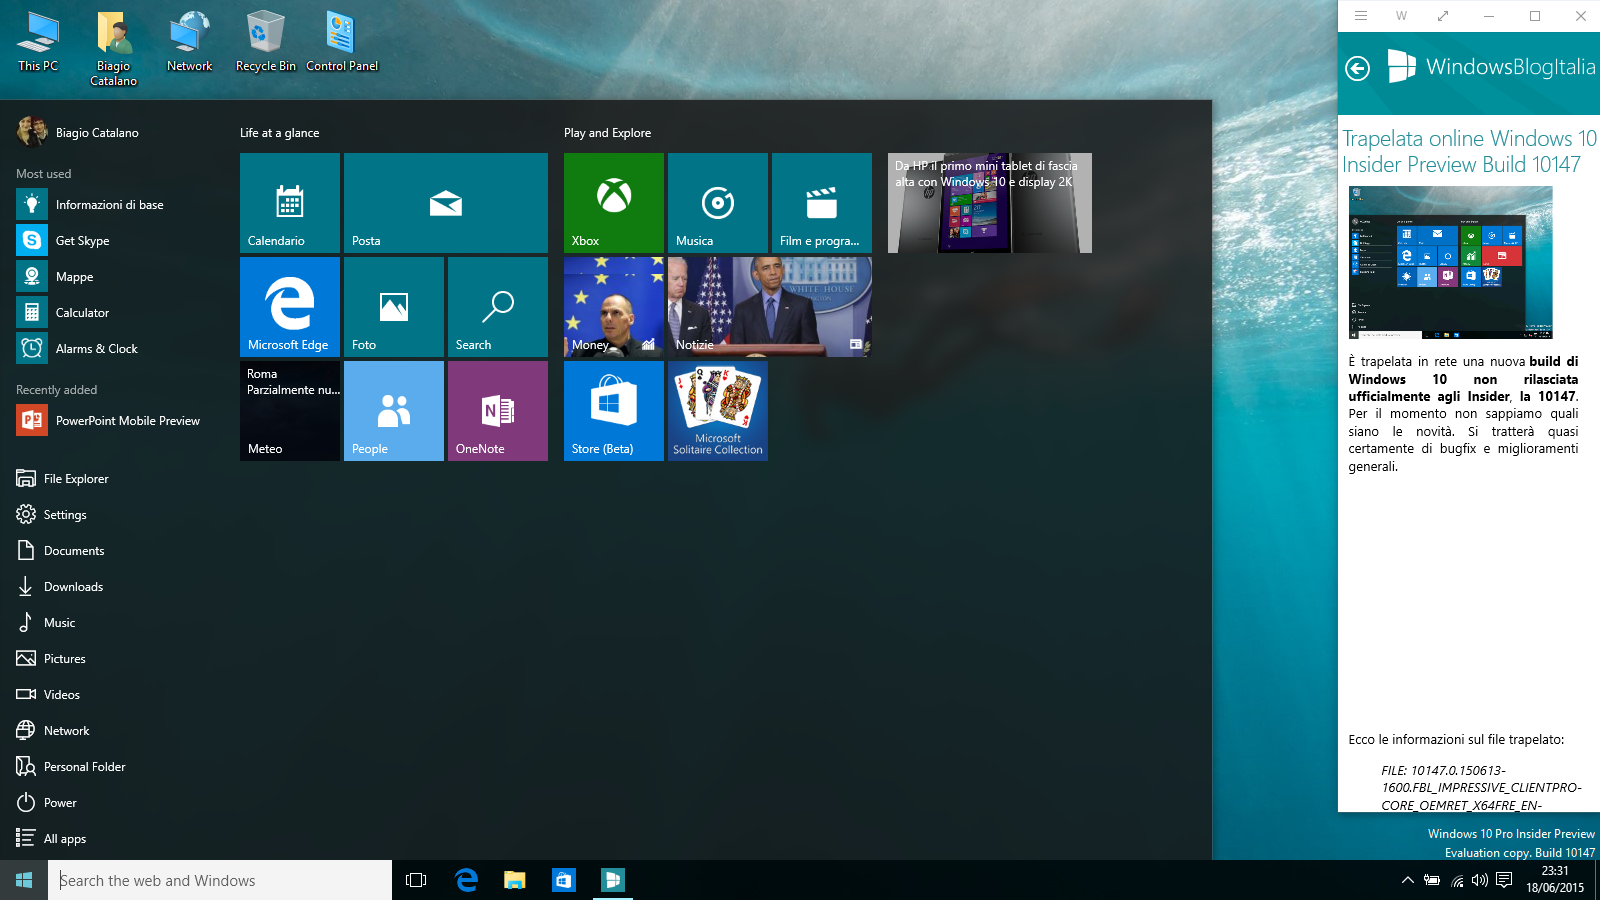Toggle full screen in WindowsBlogItalia window
The width and height of the screenshot is (1600, 900).
coord(1443,16)
